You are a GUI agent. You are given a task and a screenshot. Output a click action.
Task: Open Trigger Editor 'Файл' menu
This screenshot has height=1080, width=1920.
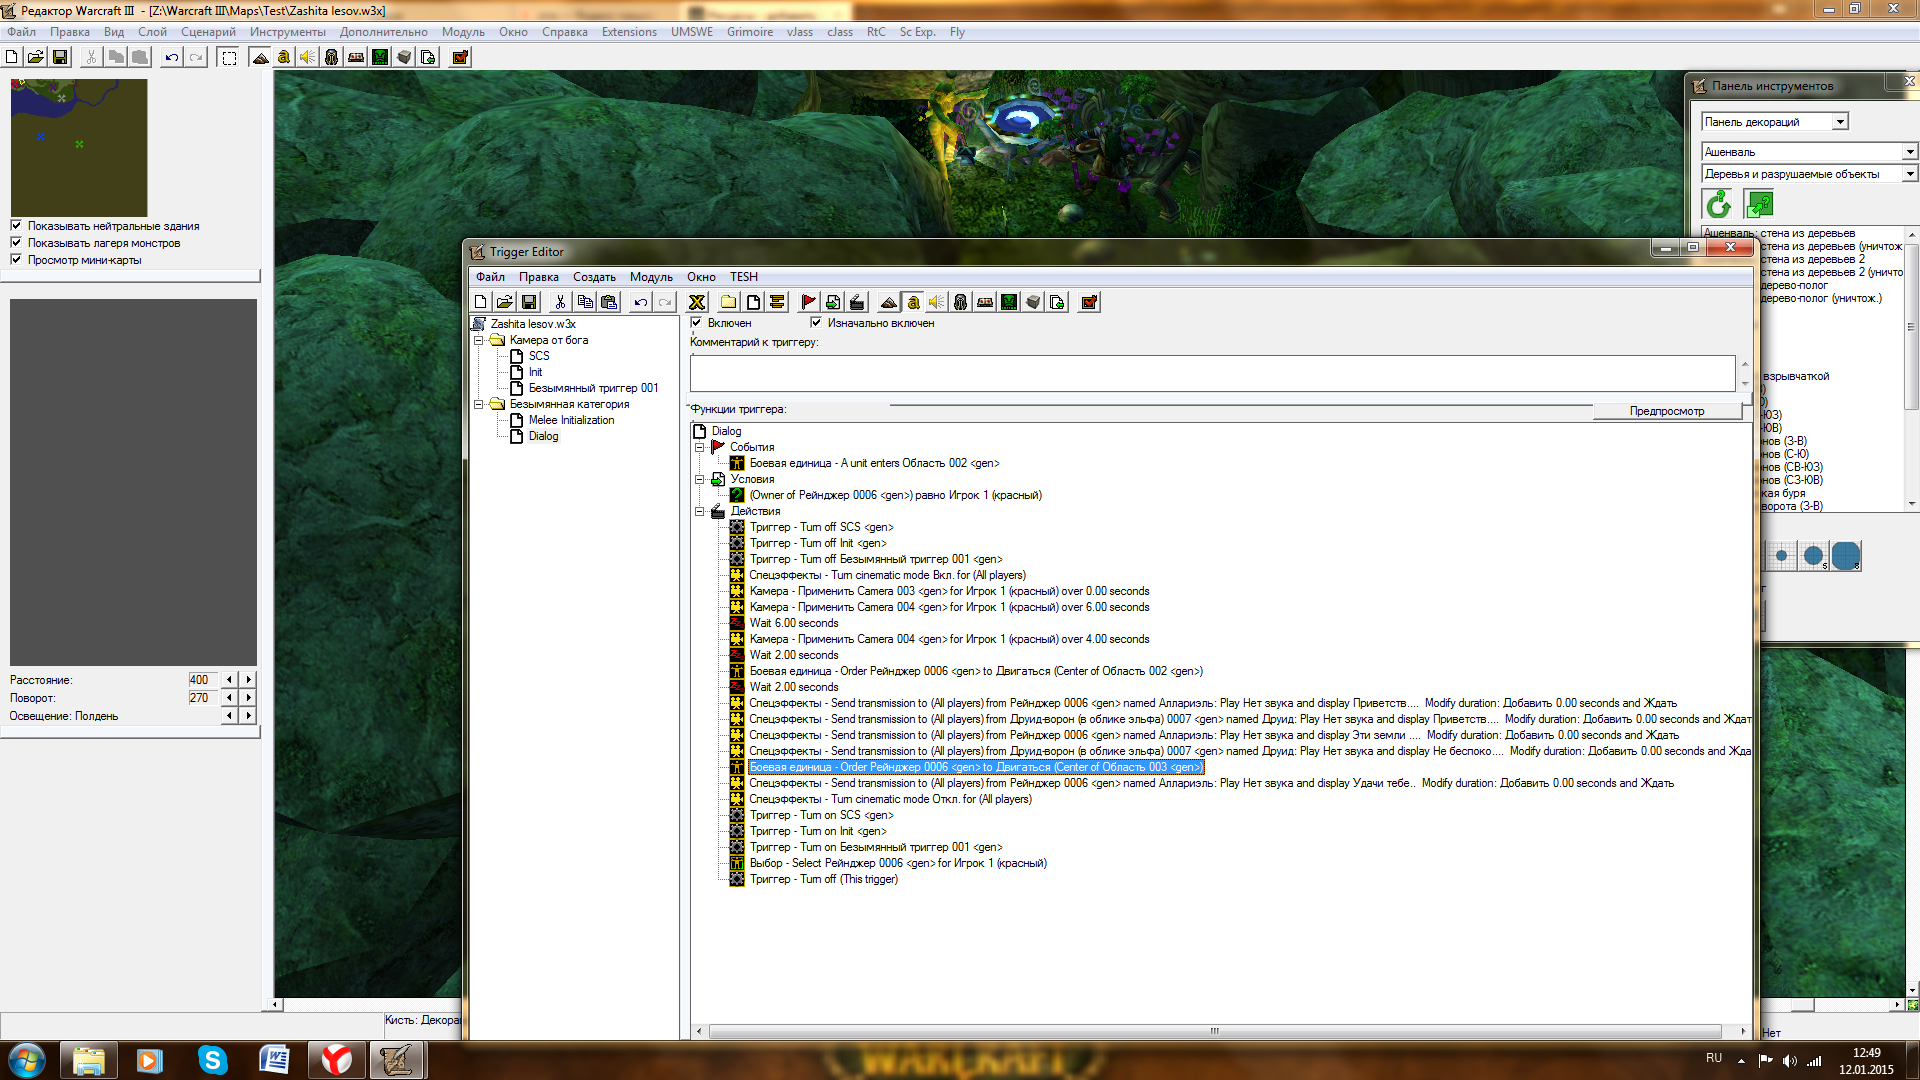(490, 277)
